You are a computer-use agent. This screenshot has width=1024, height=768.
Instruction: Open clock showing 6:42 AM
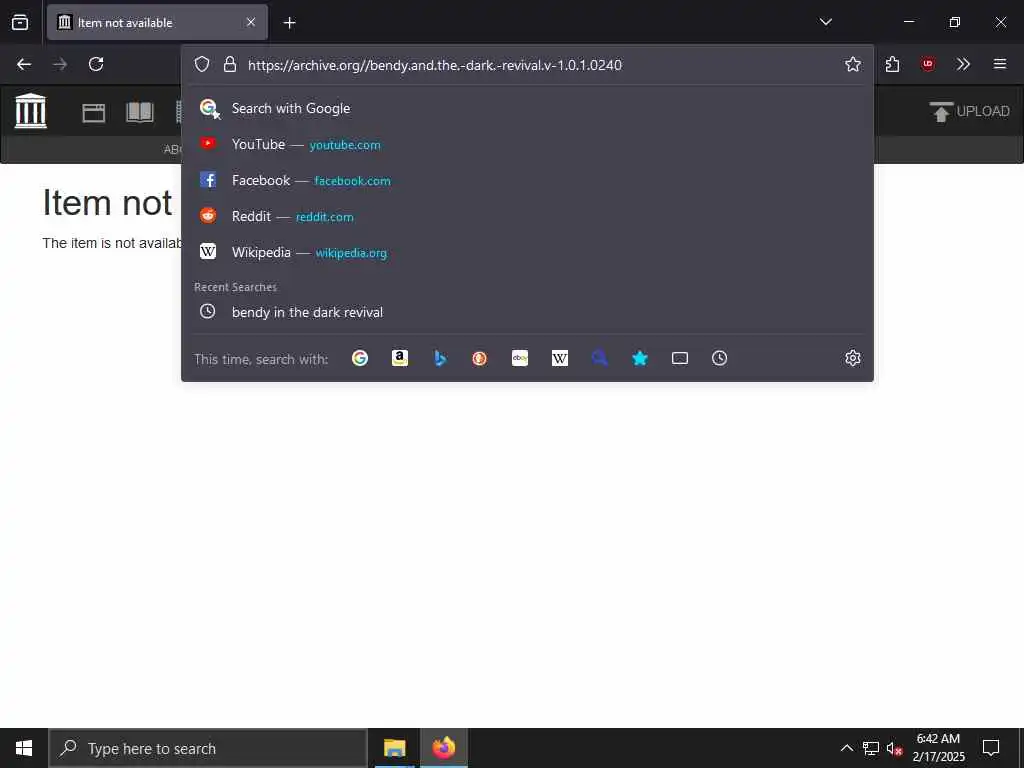(x=938, y=748)
